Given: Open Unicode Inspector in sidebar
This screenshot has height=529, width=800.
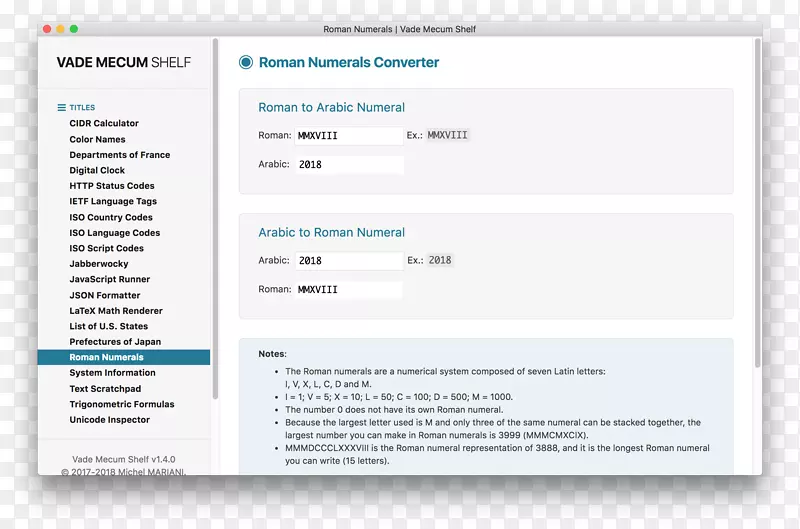Looking at the screenshot, I should point(109,420).
